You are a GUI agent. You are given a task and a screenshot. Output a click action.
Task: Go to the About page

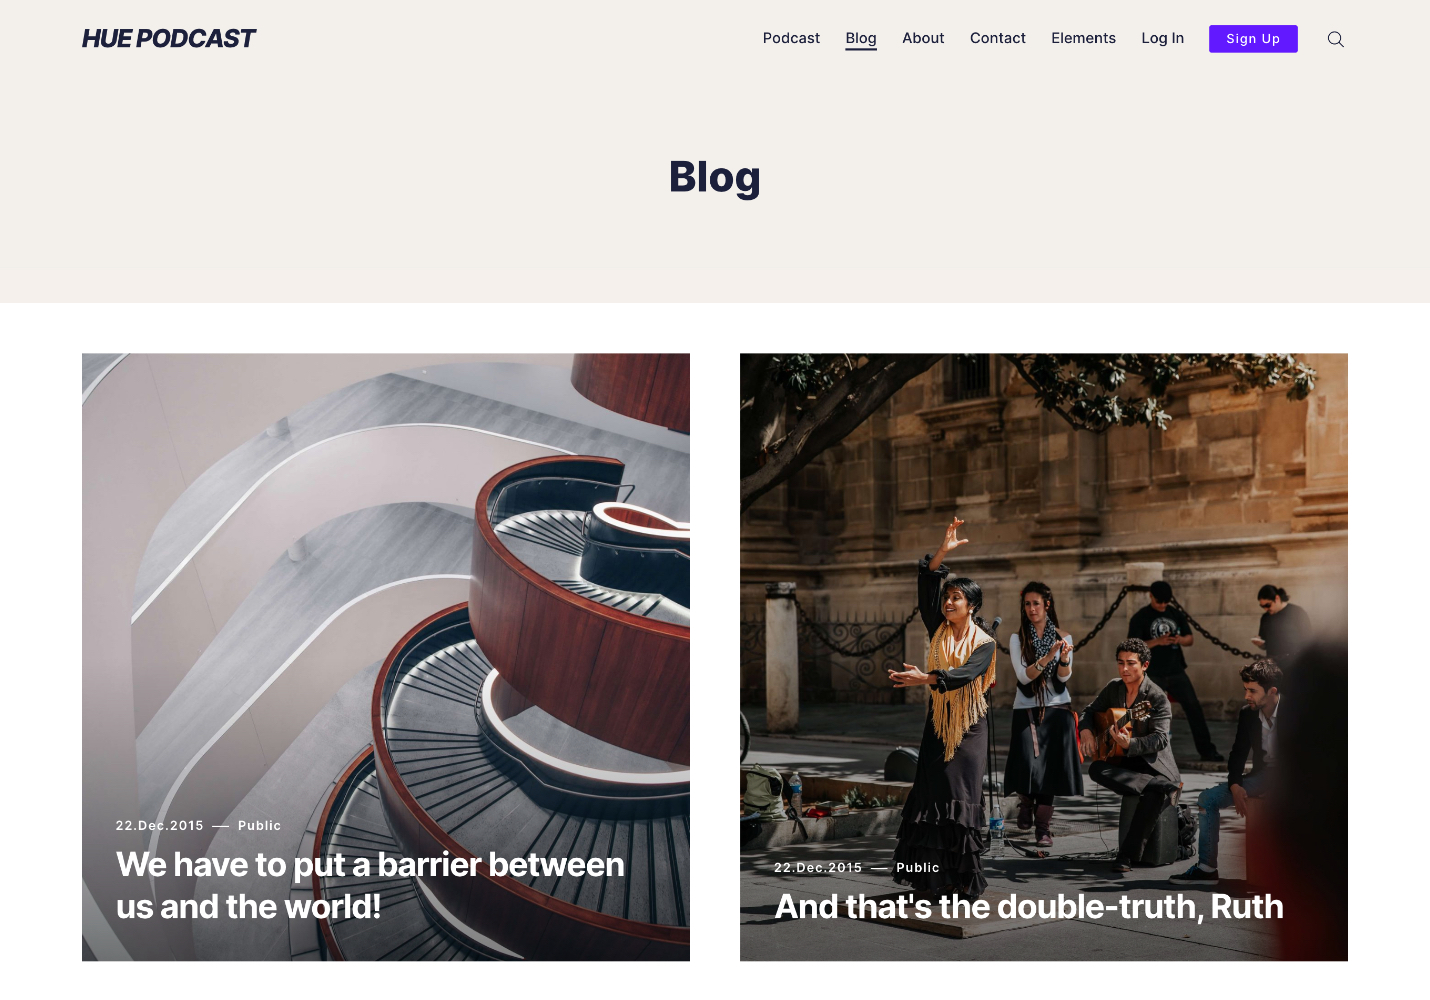point(923,38)
